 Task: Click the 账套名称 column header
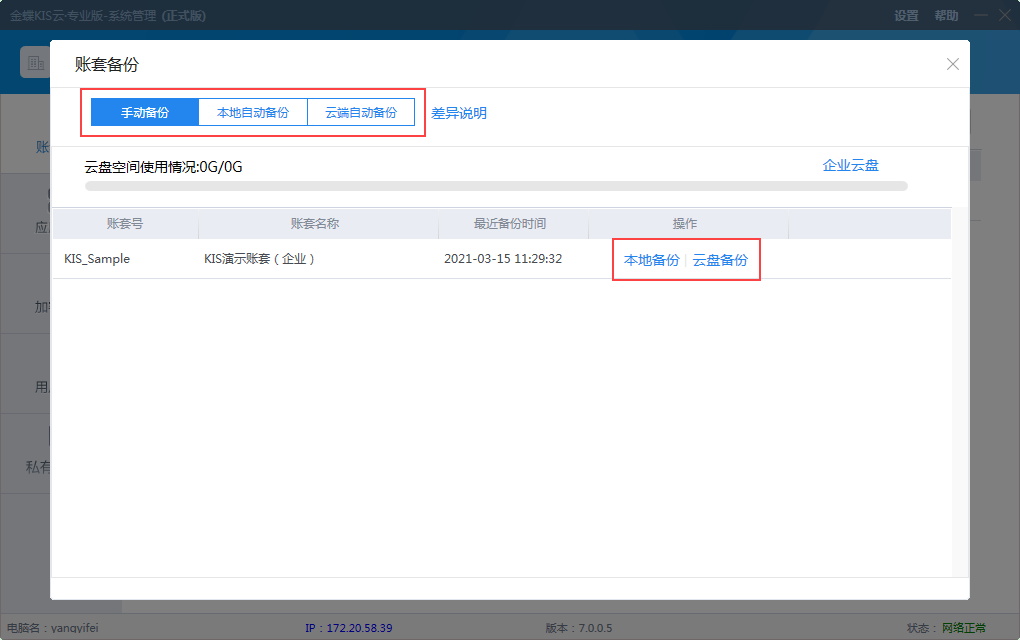point(315,224)
